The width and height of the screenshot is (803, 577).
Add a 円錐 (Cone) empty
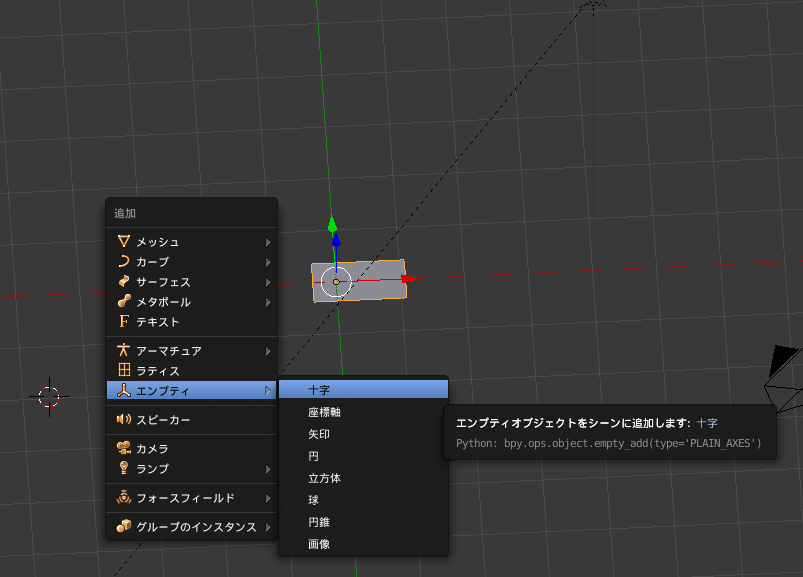[364, 522]
